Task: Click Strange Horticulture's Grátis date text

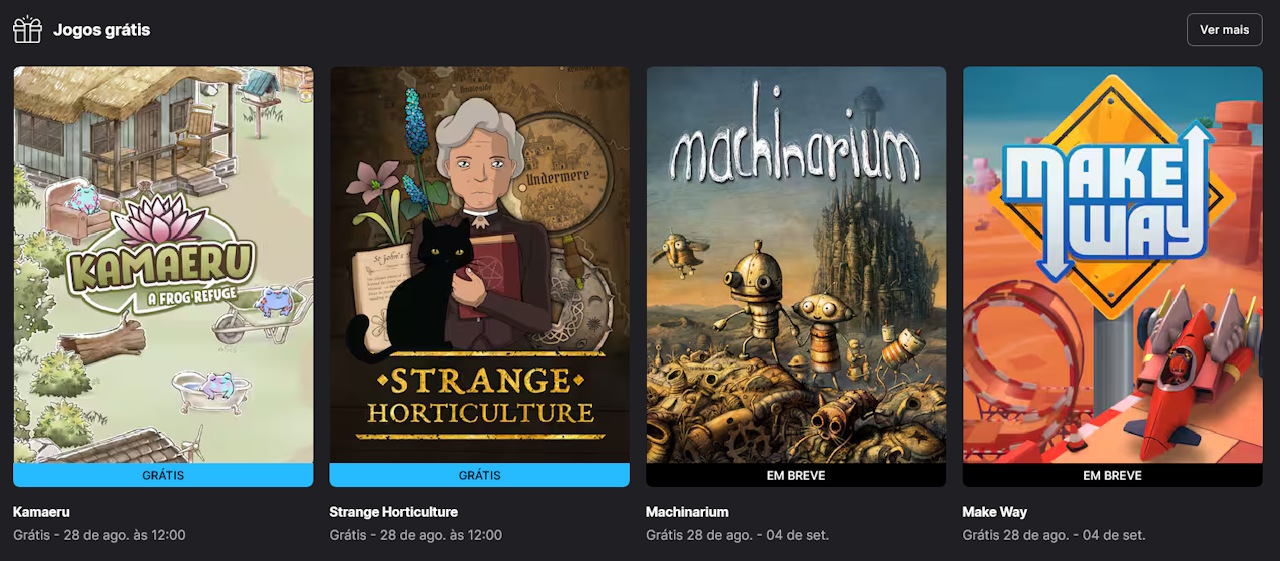Action: click(416, 535)
